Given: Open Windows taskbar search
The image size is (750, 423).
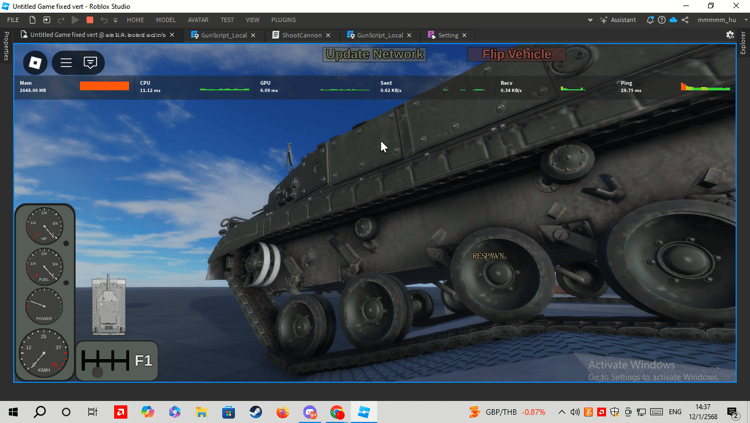Looking at the screenshot, I should [x=40, y=412].
